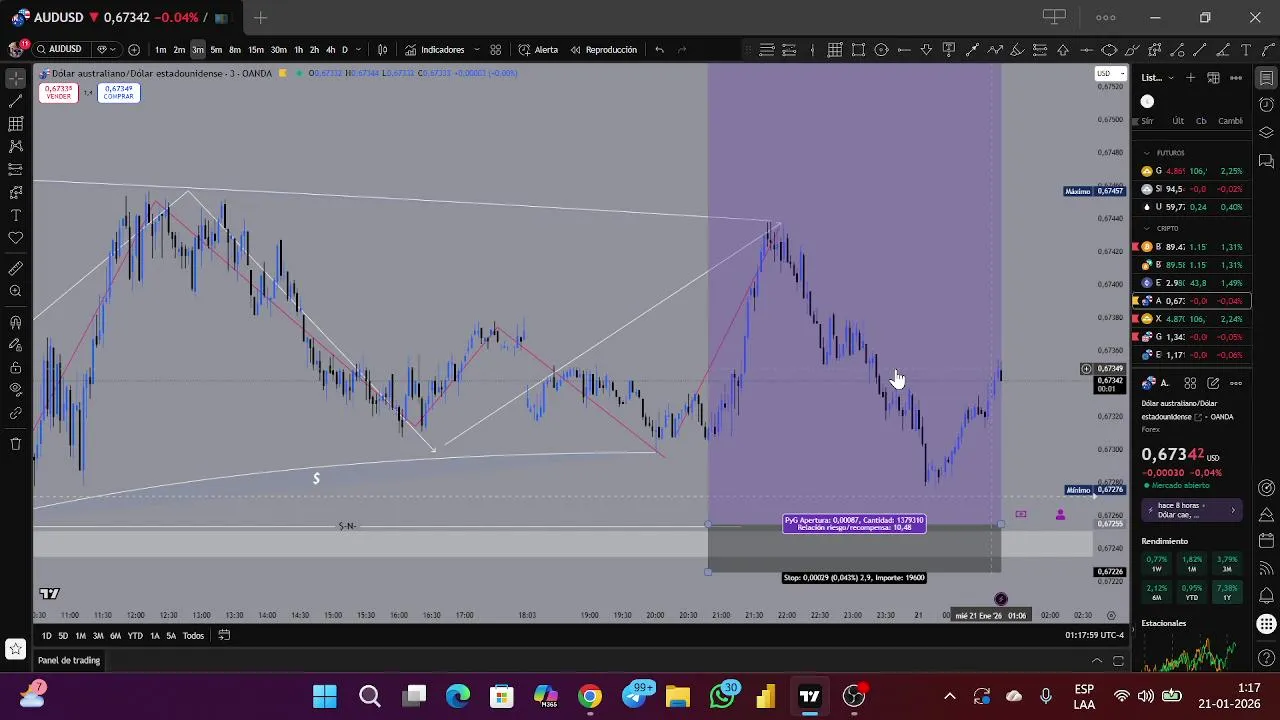
Task: Expand the timeframe dropdown arrow
Action: pos(358,49)
